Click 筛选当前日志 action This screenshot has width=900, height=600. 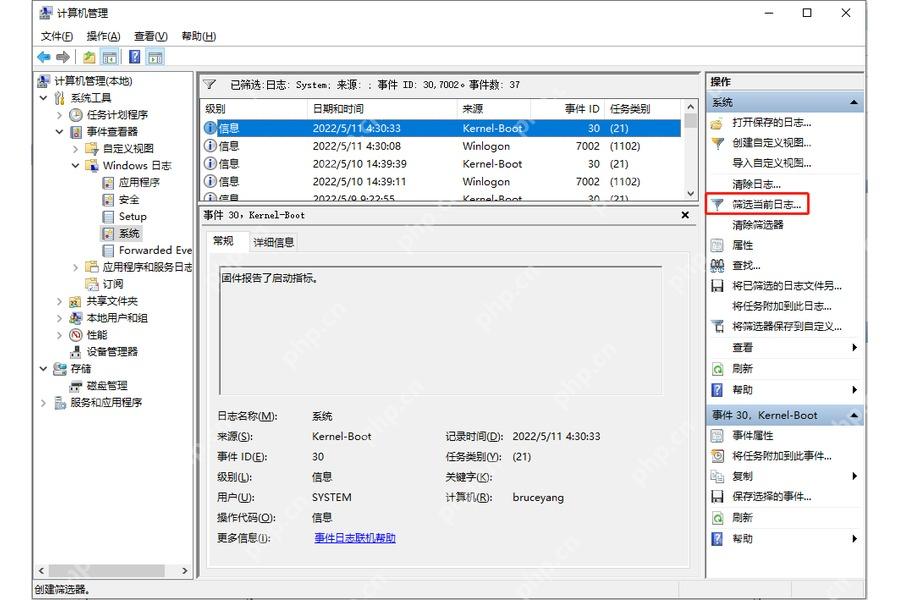tap(766, 204)
